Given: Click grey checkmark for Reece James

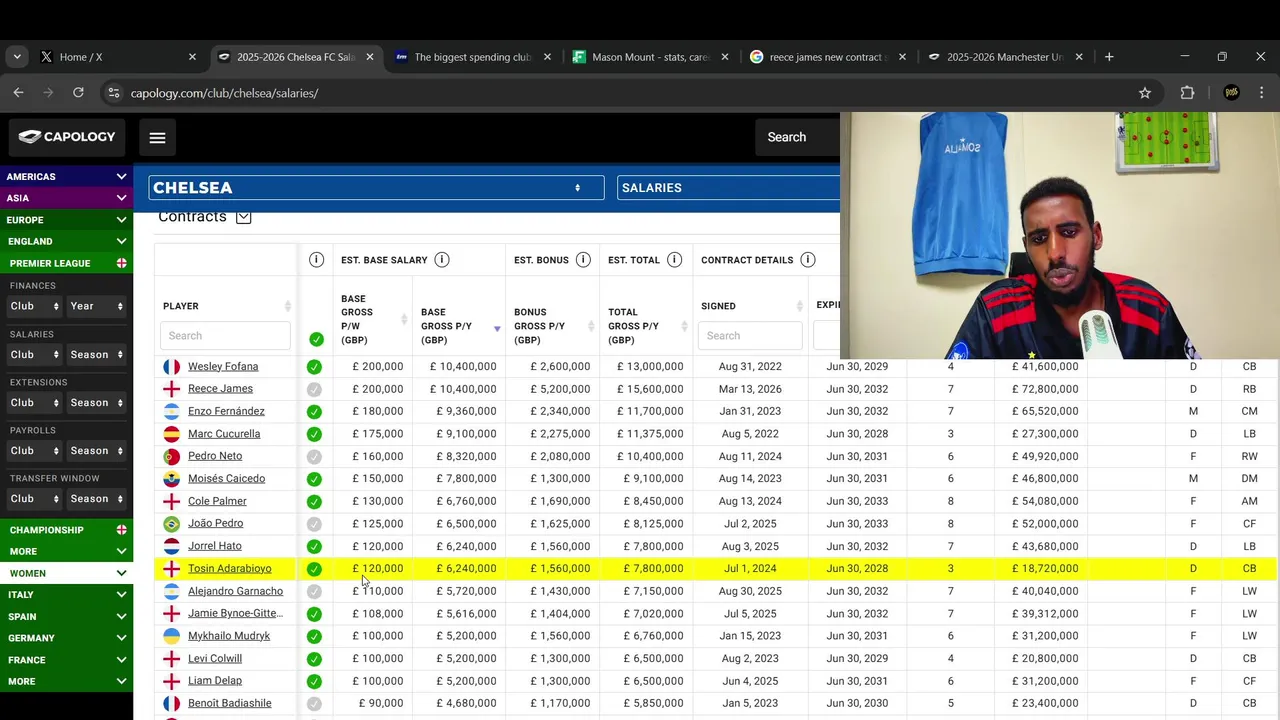Looking at the screenshot, I should pyautogui.click(x=314, y=389).
